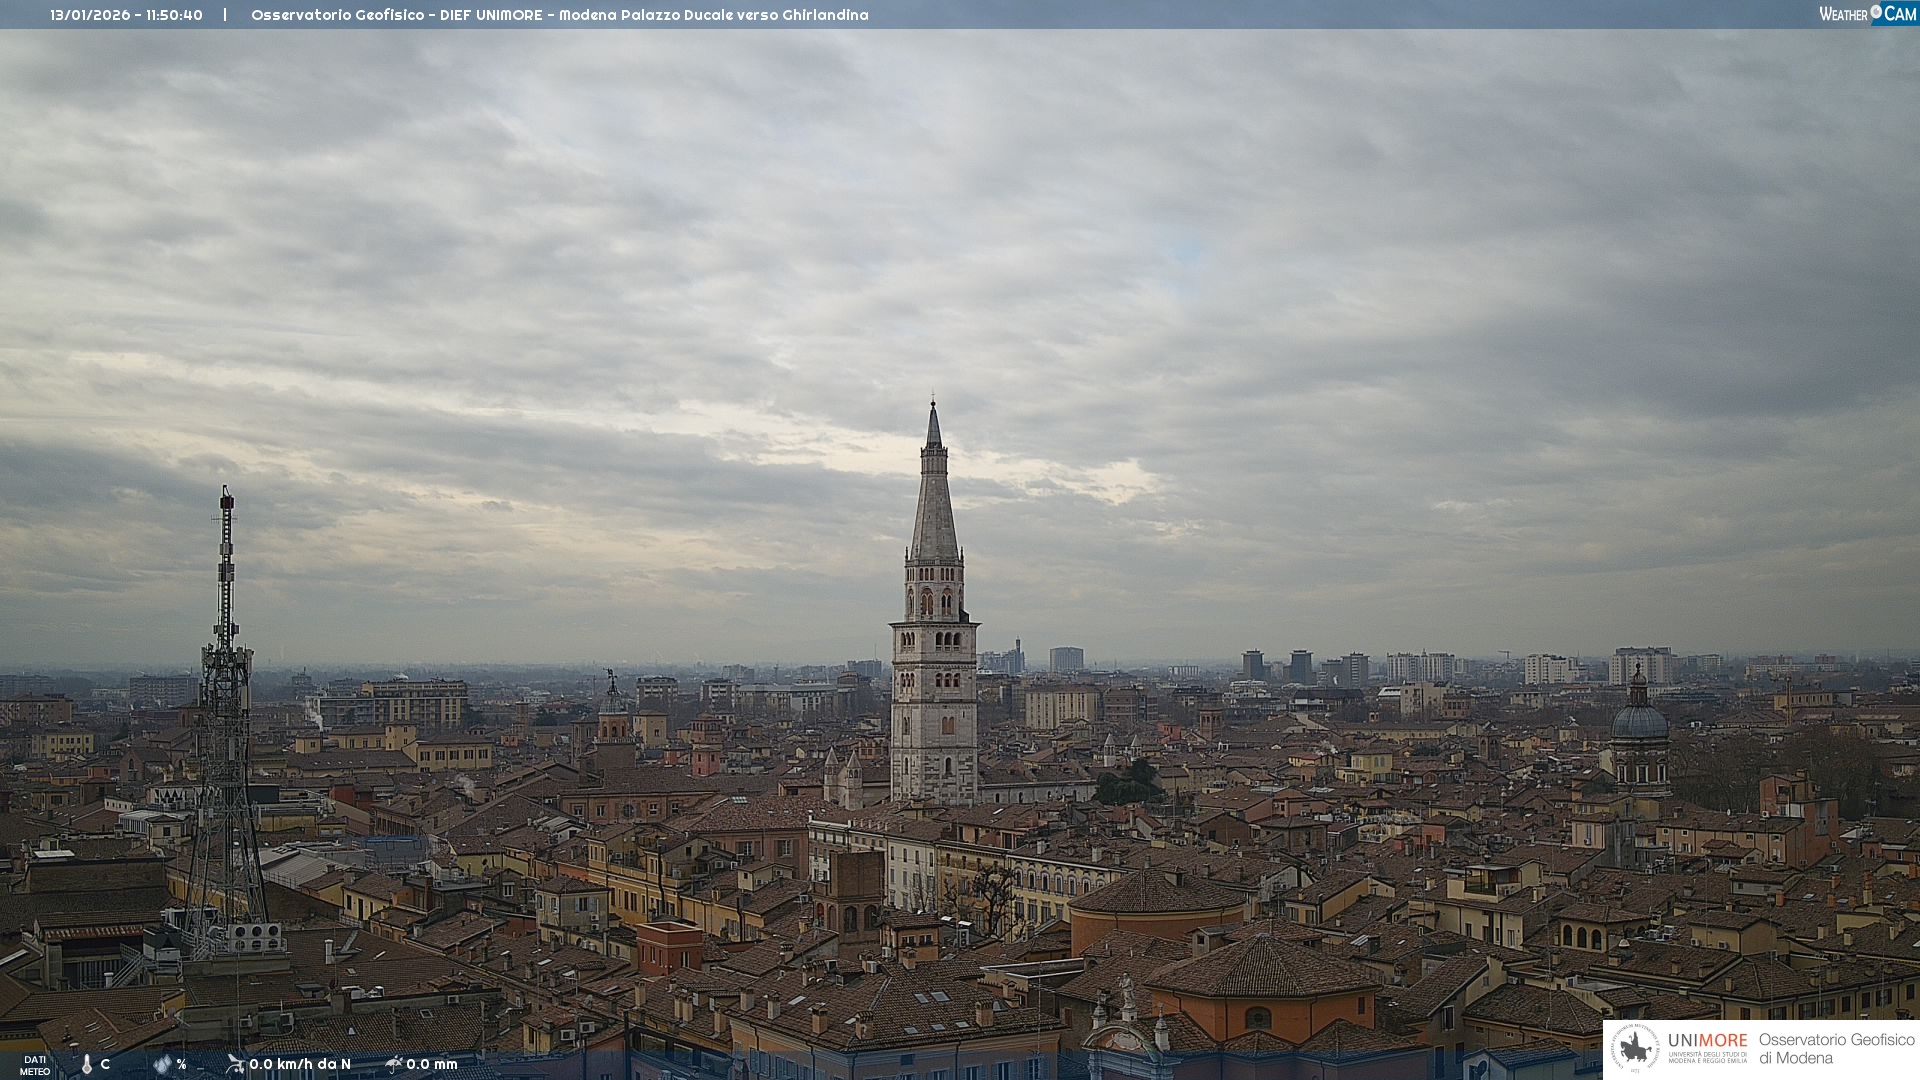Click the camera lens in WeatherCam logo
The image size is (1920, 1080).
(1876, 12)
